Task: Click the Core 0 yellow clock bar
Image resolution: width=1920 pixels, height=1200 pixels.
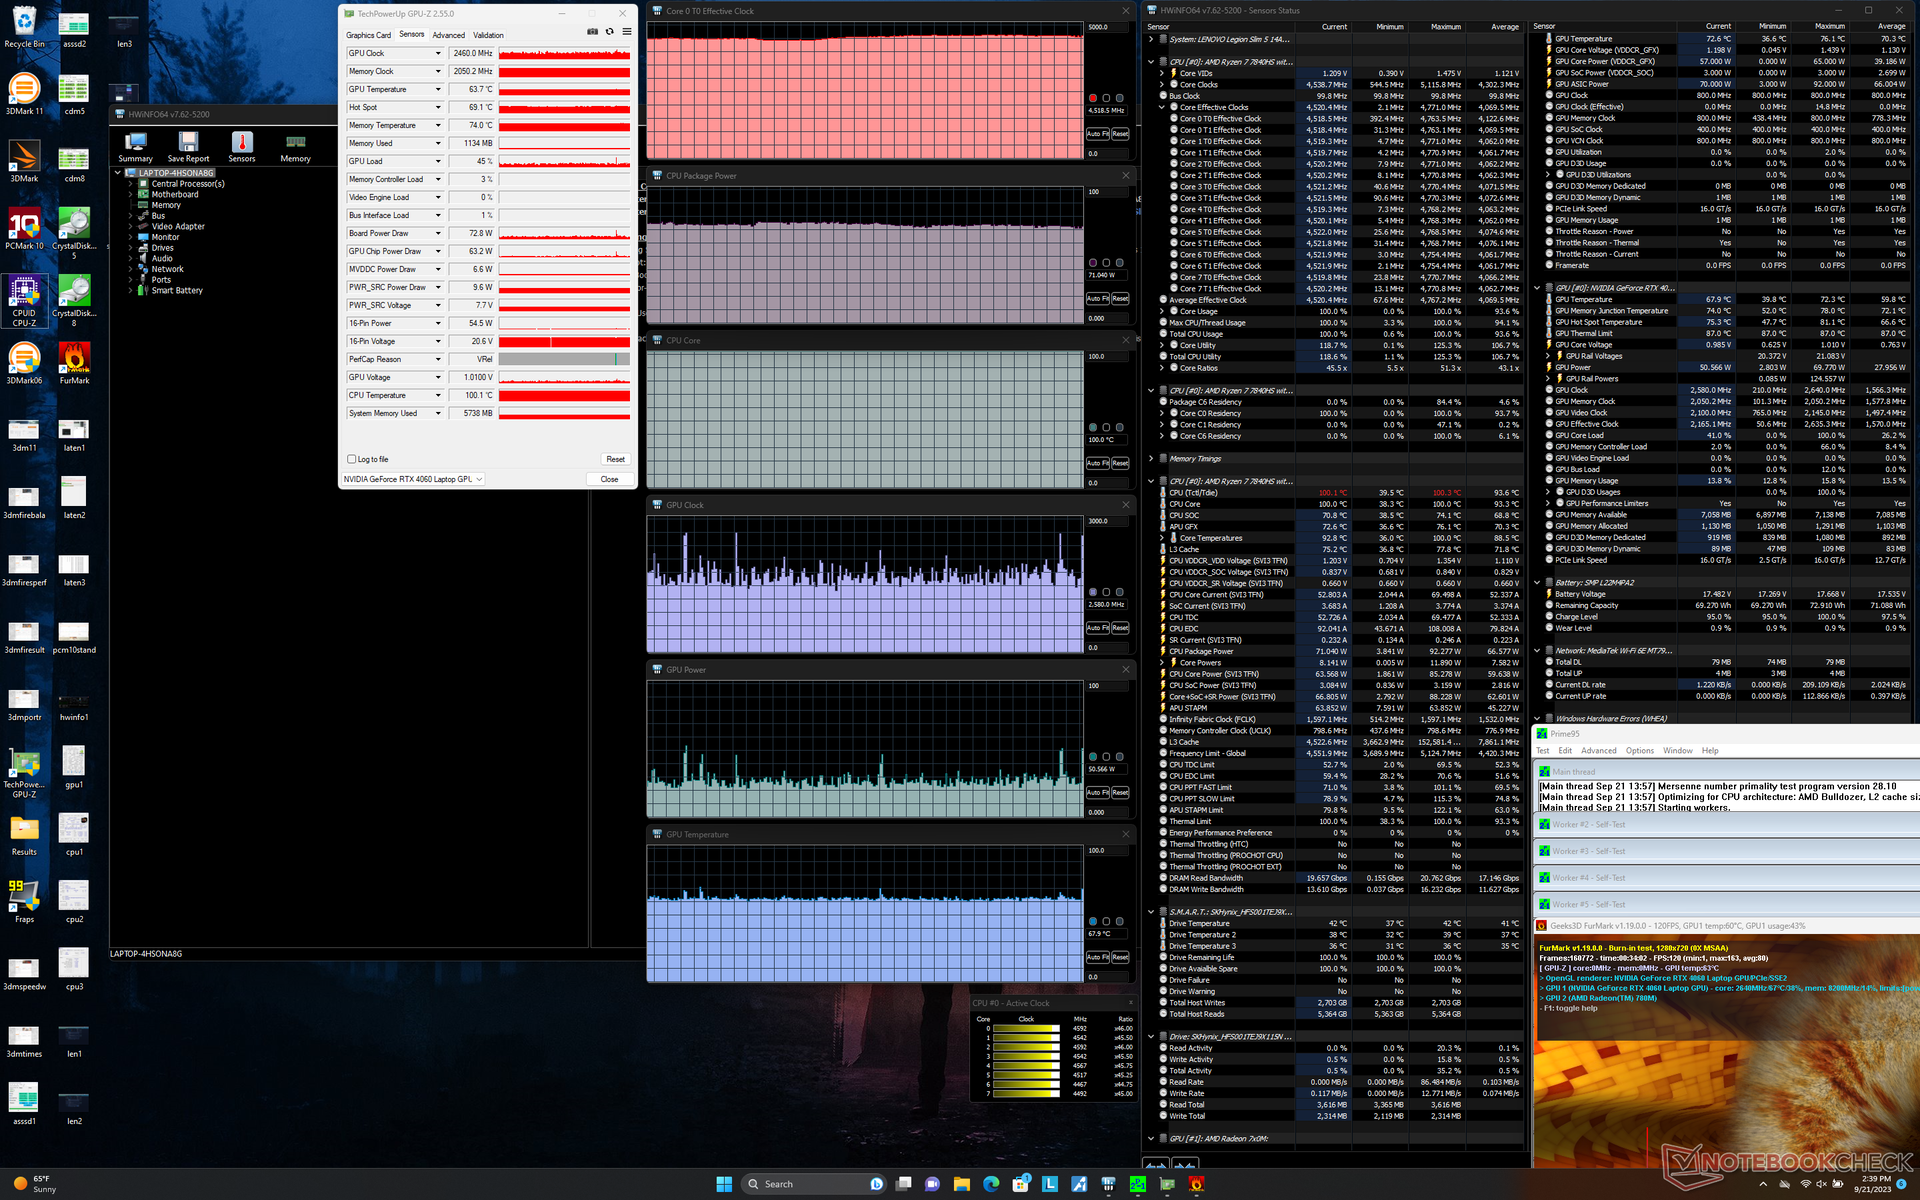Action: coord(1026,1028)
